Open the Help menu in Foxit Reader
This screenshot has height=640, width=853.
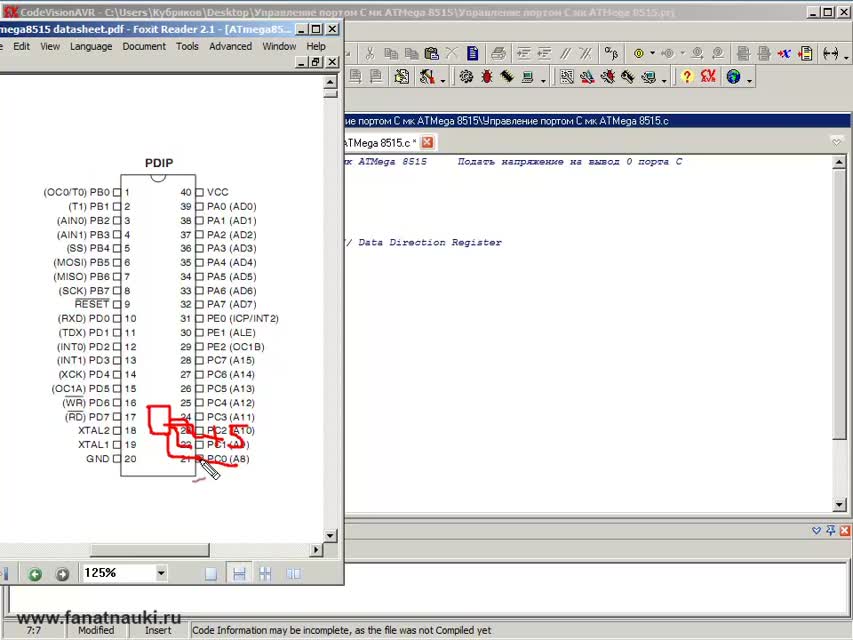316,46
